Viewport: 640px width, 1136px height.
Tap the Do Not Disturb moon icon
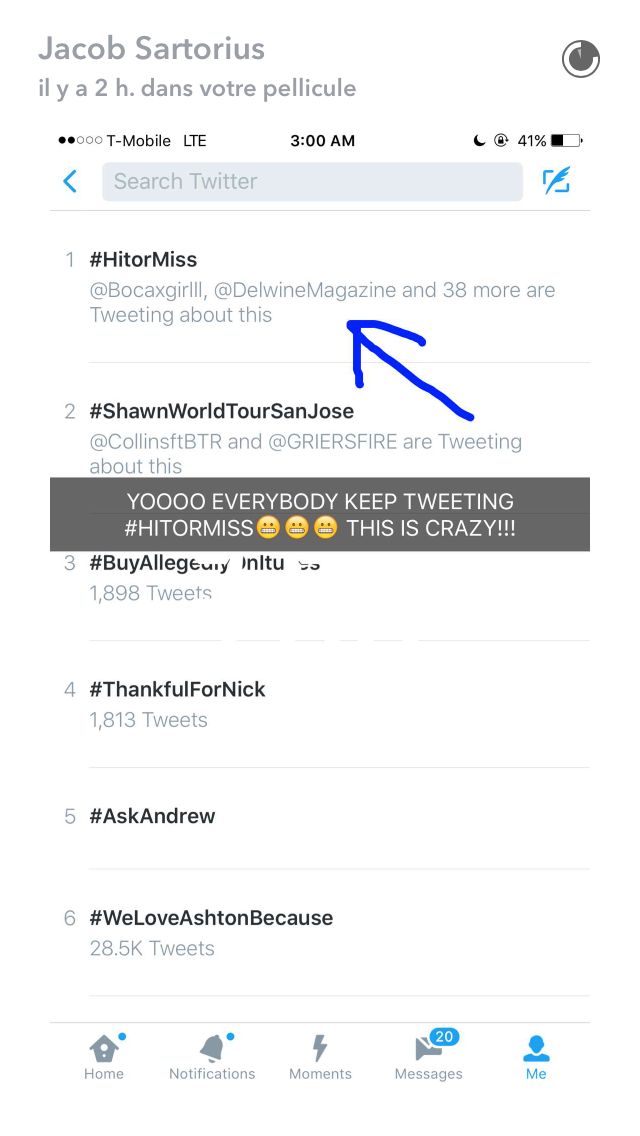click(x=479, y=141)
